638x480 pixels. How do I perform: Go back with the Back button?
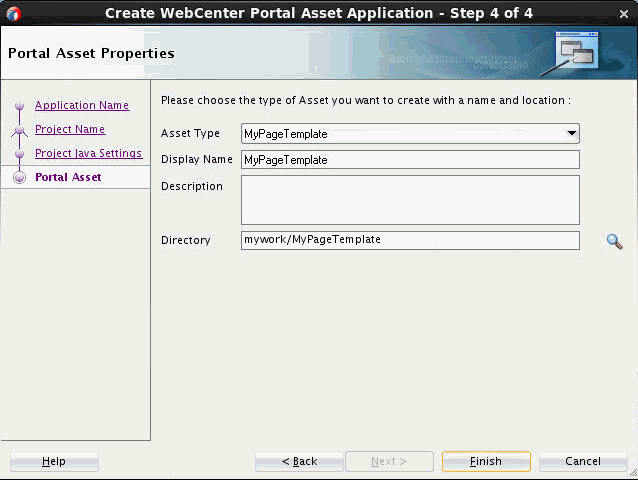click(299, 462)
